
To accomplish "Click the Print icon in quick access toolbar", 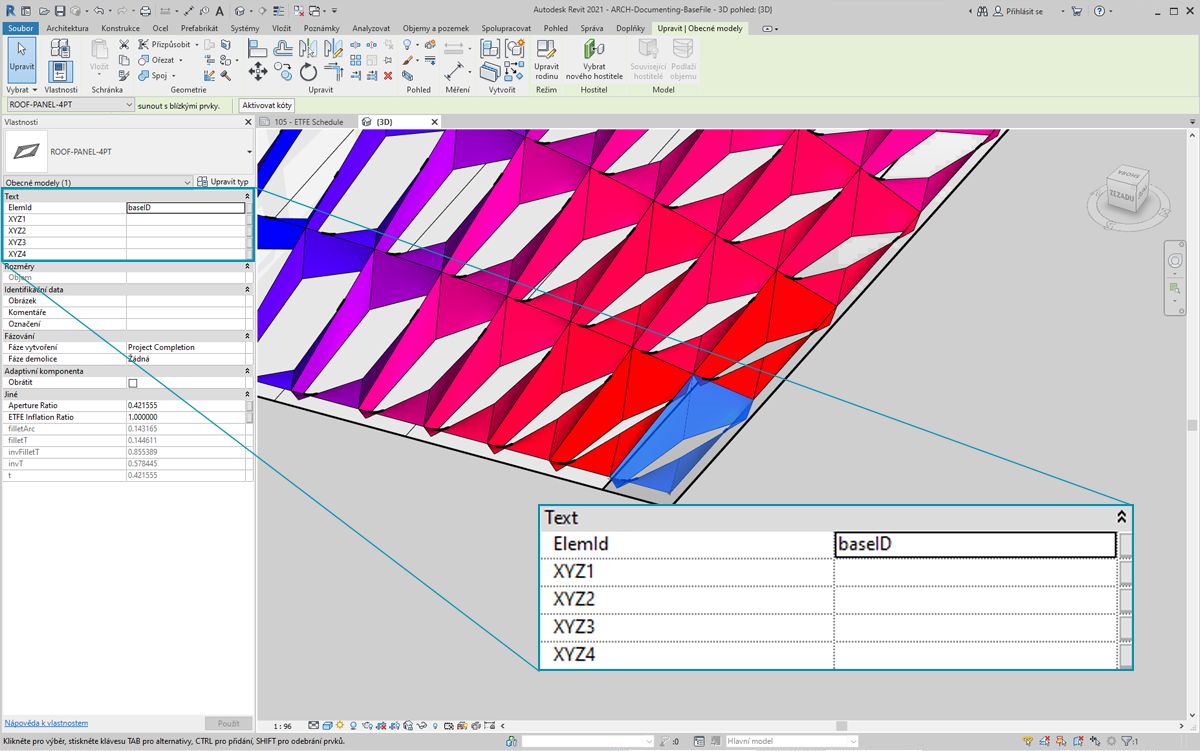I will point(146,11).
